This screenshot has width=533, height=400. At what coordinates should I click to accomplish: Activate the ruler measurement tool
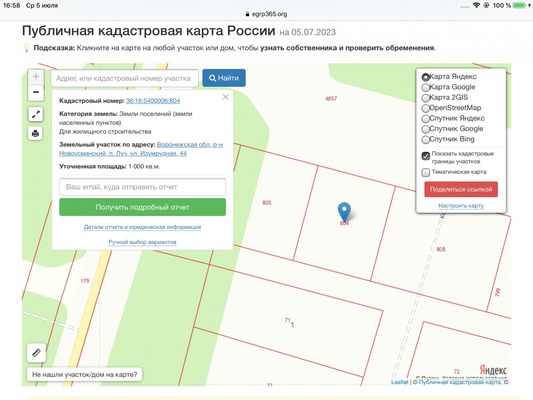click(x=36, y=353)
